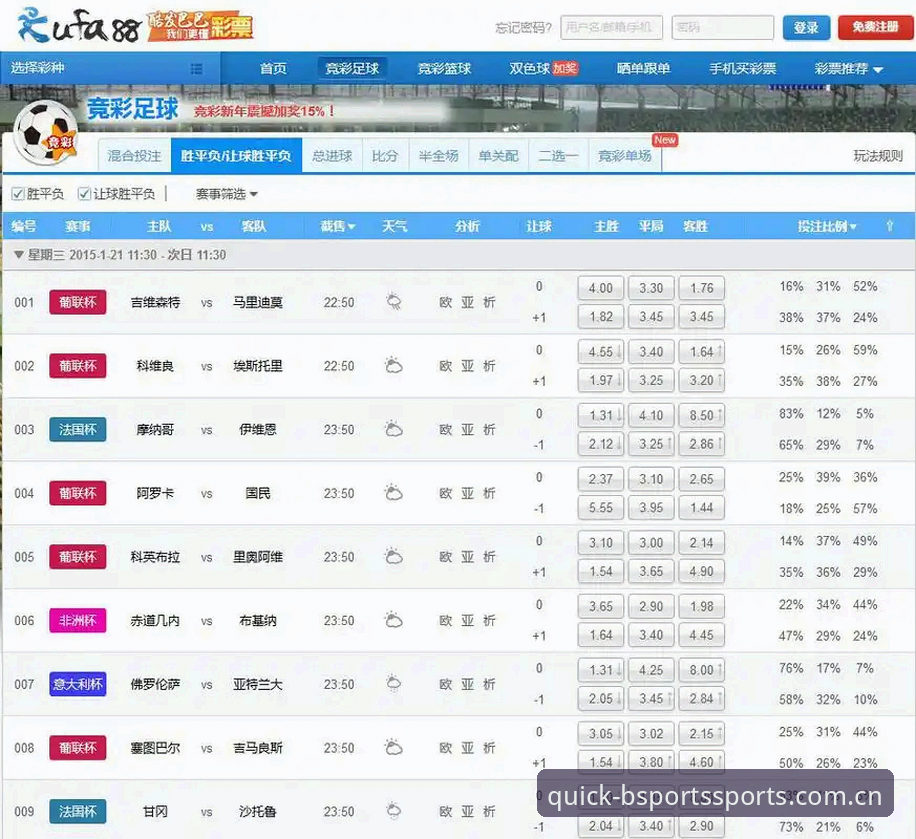
Task: Toggle the 胜平负 checkbox
Action: tap(18, 193)
